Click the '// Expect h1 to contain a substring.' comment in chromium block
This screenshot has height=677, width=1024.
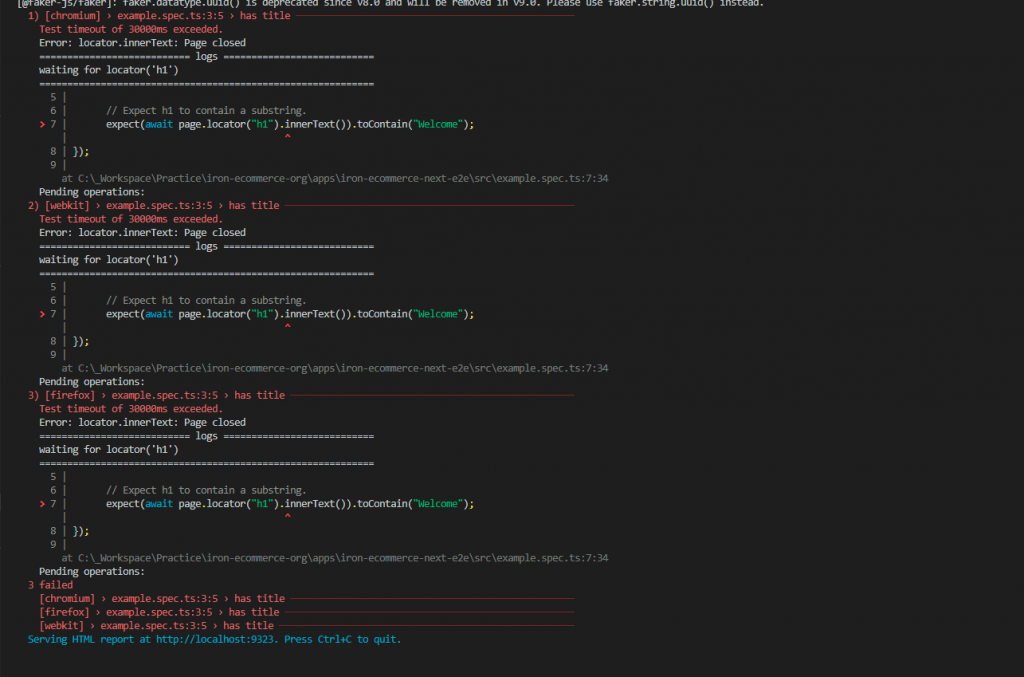206,111
